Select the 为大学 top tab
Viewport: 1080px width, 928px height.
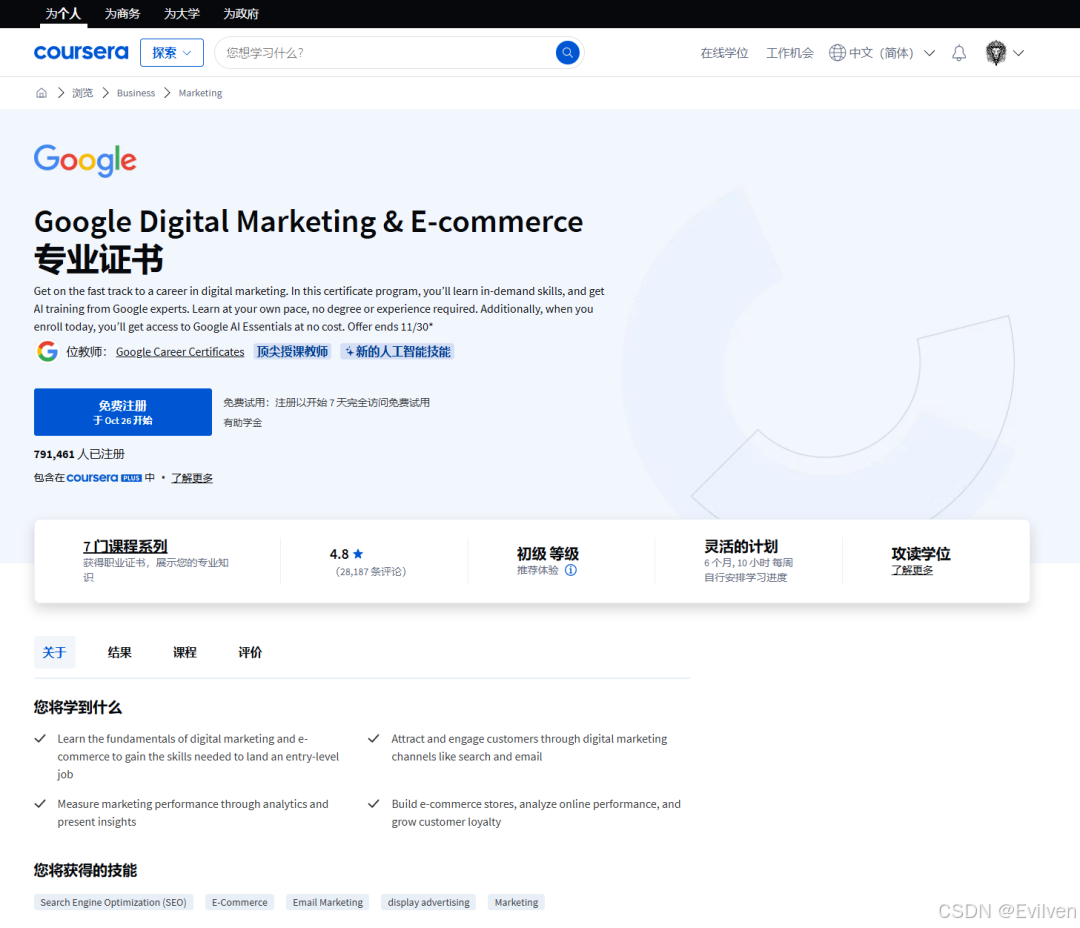point(182,14)
